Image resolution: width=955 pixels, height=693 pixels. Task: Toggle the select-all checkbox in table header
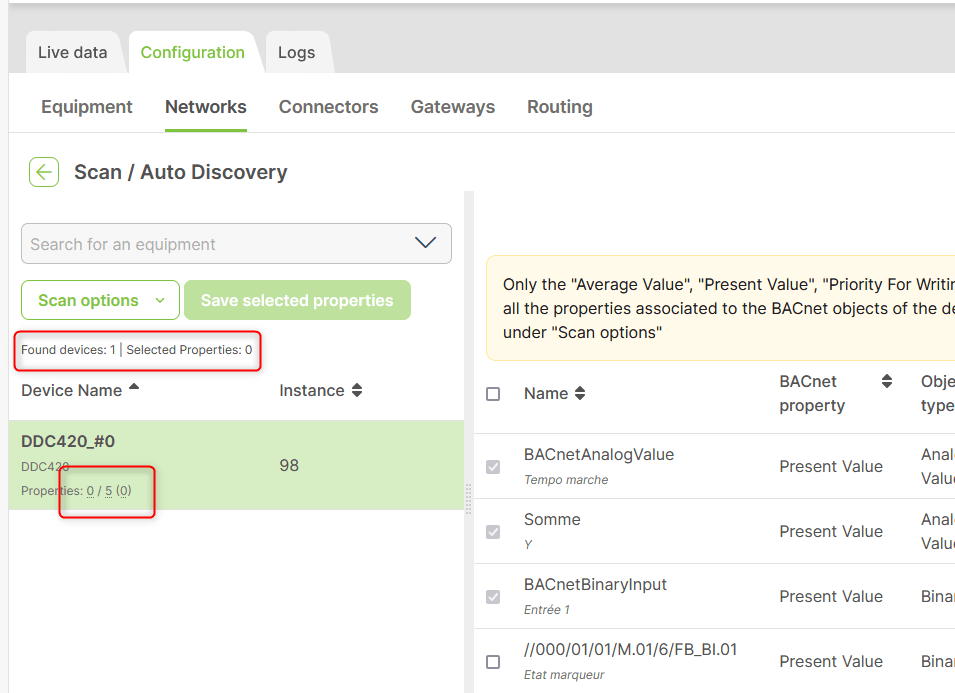tap(493, 394)
